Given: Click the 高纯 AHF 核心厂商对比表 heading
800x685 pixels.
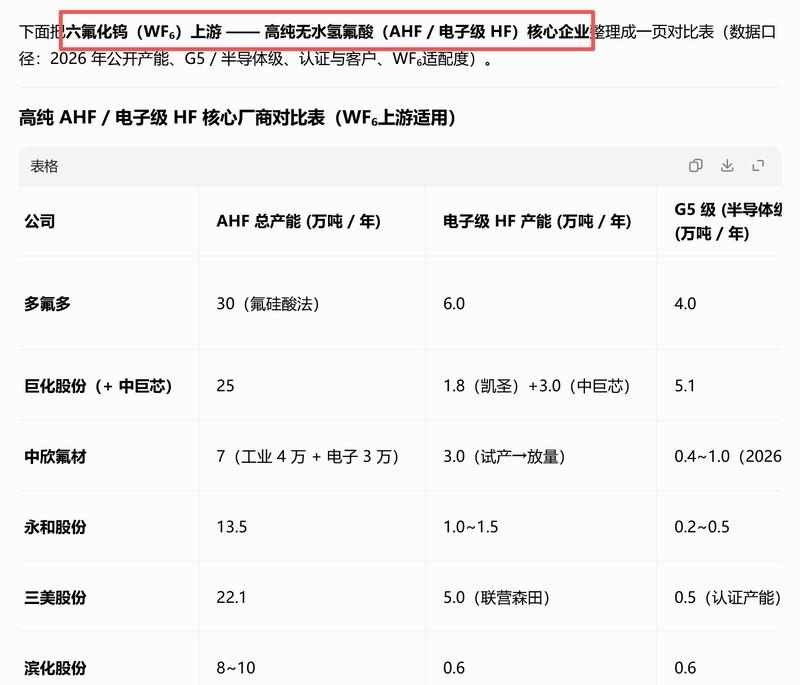Looking at the screenshot, I should coord(237,117).
